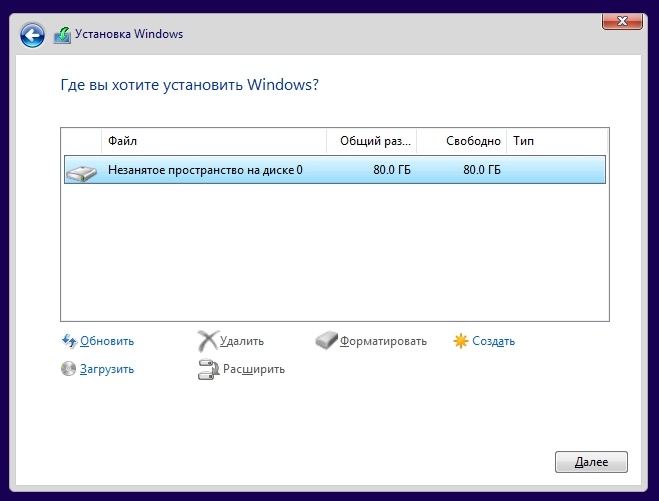Click the 80.0 ГБ free space value
The width and height of the screenshot is (659, 501).
tap(482, 170)
